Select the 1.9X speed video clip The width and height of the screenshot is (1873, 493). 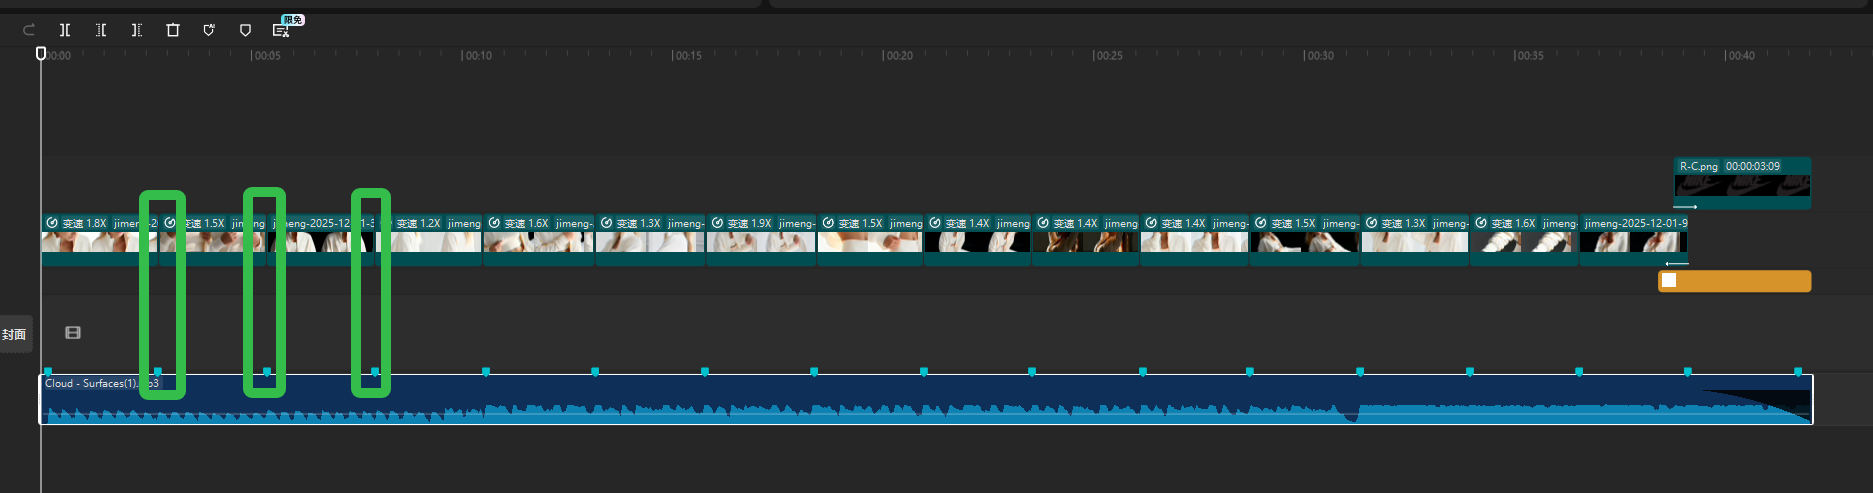click(x=761, y=240)
